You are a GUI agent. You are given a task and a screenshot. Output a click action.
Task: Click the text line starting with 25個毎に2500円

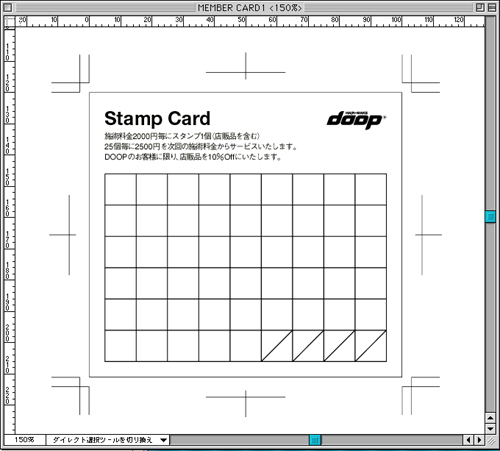click(200, 147)
